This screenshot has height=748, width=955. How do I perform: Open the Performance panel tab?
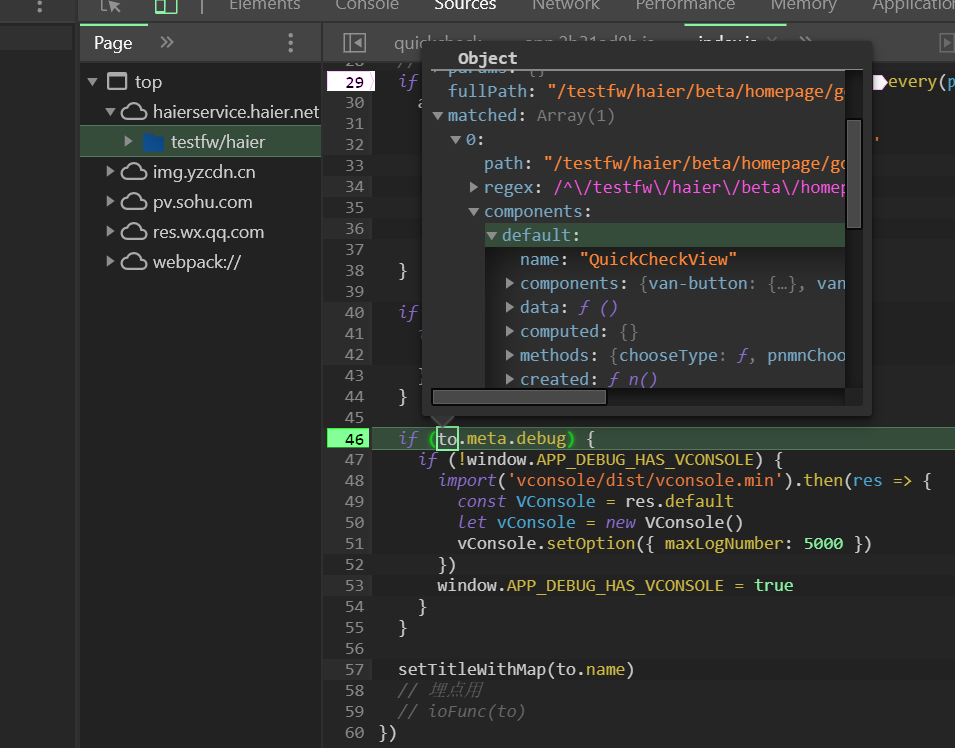click(x=684, y=6)
